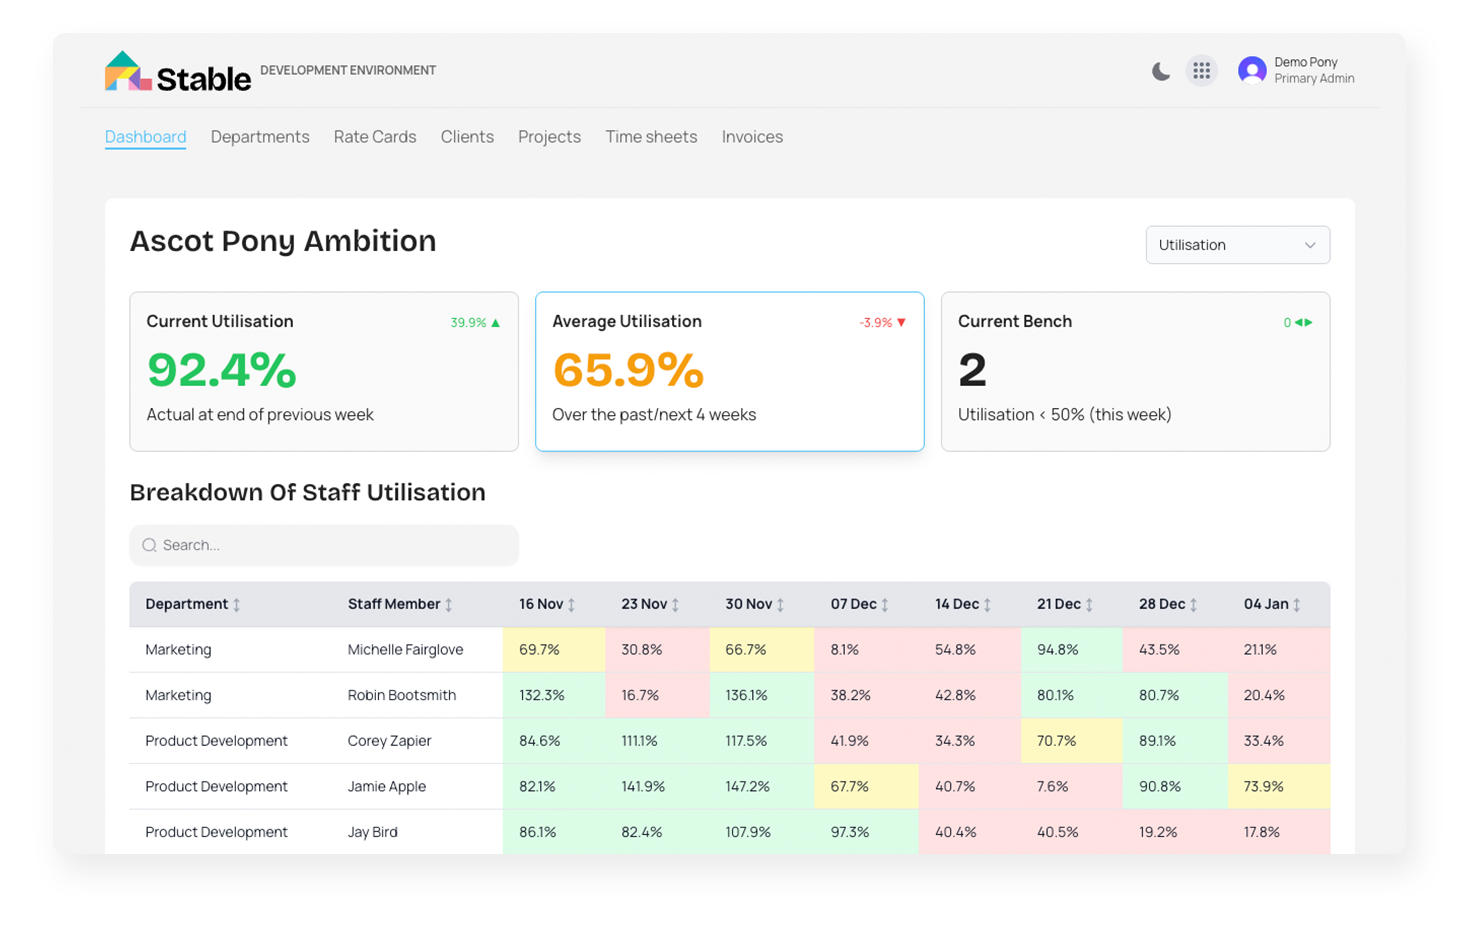The width and height of the screenshot is (1480, 947).
Task: Sort table by Department column arrows
Action: coord(237,605)
